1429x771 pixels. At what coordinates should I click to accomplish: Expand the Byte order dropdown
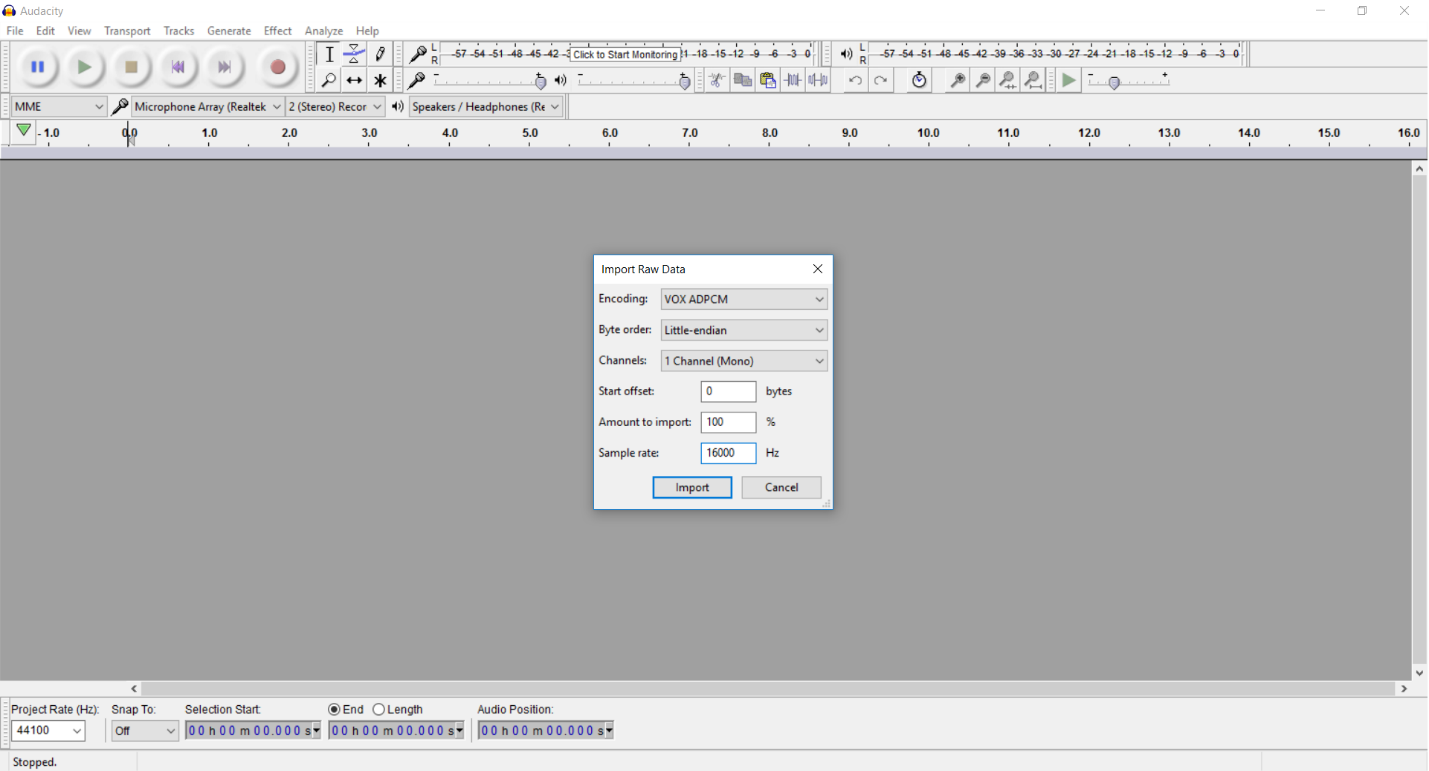[744, 330]
